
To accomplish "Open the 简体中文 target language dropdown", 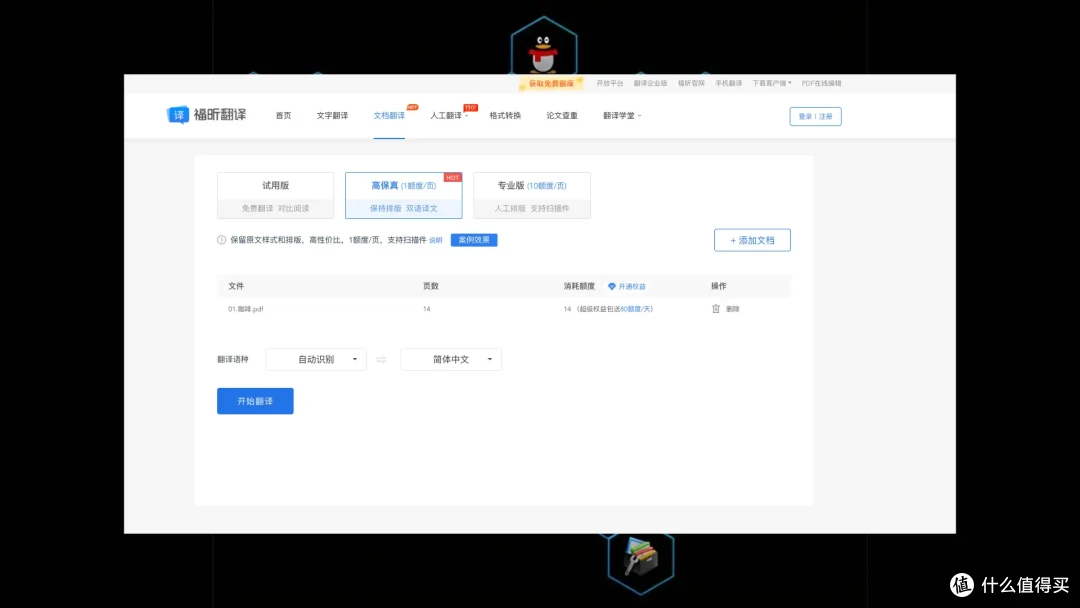I will click(x=451, y=359).
